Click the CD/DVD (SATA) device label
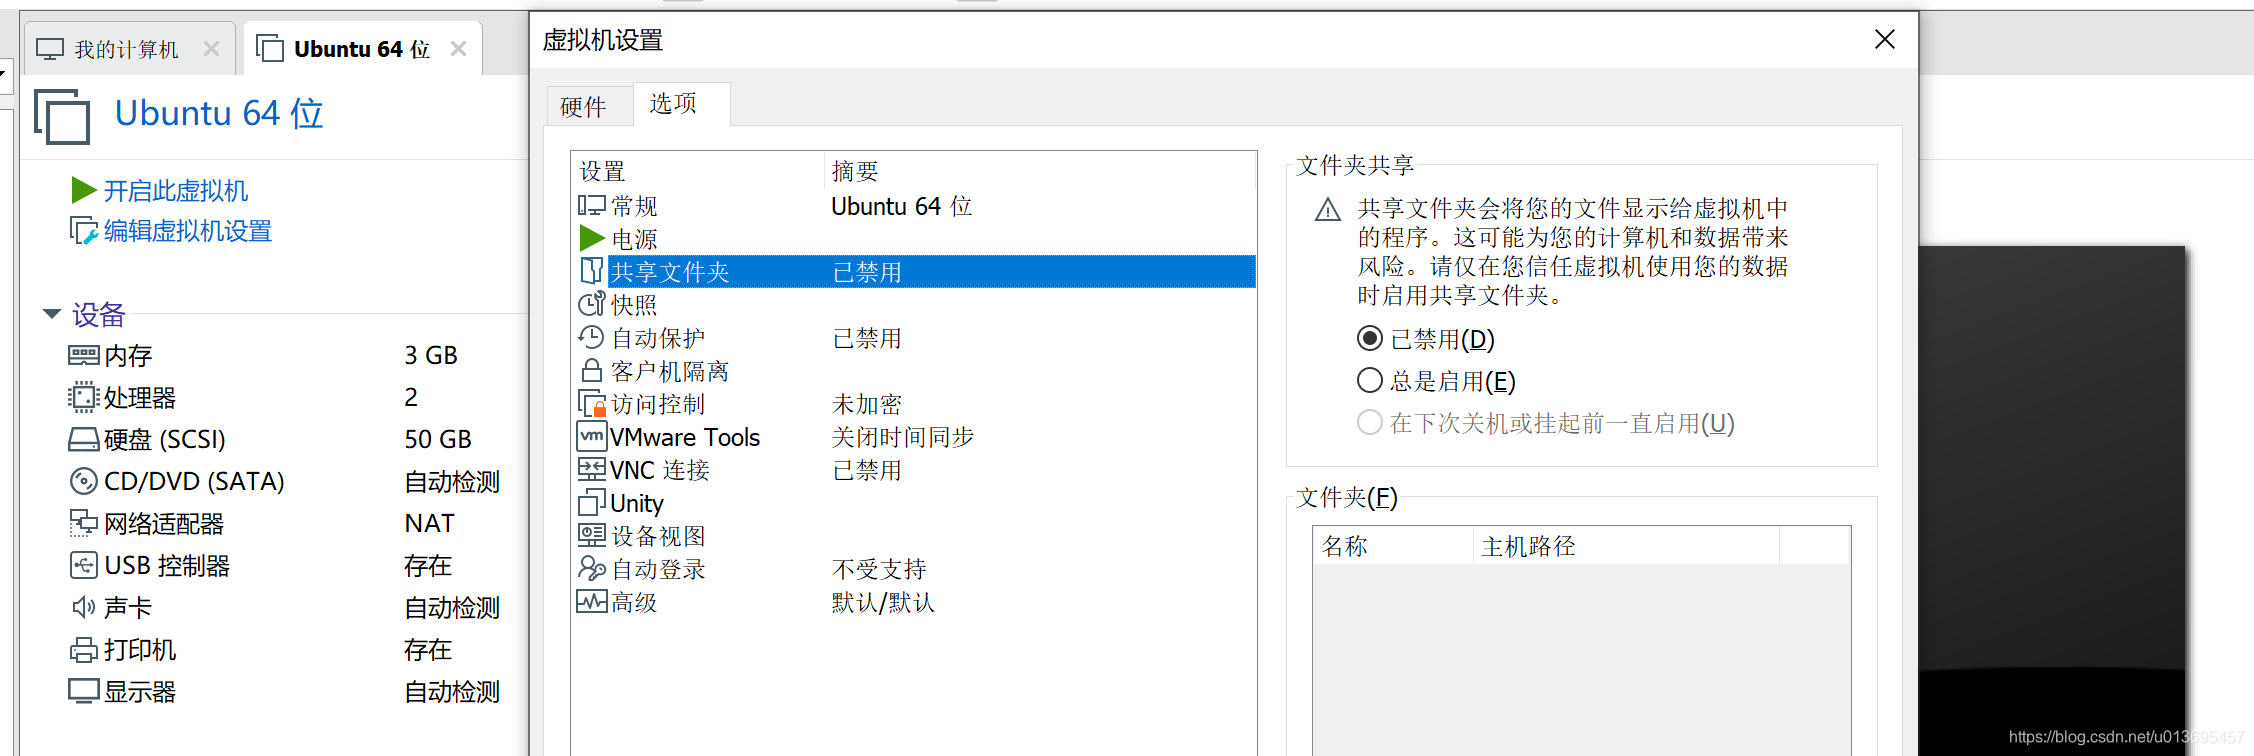 (x=195, y=481)
